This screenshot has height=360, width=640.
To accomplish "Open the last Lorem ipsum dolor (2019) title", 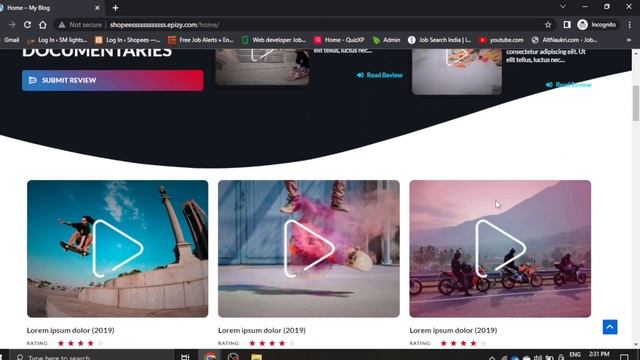I will 453,330.
